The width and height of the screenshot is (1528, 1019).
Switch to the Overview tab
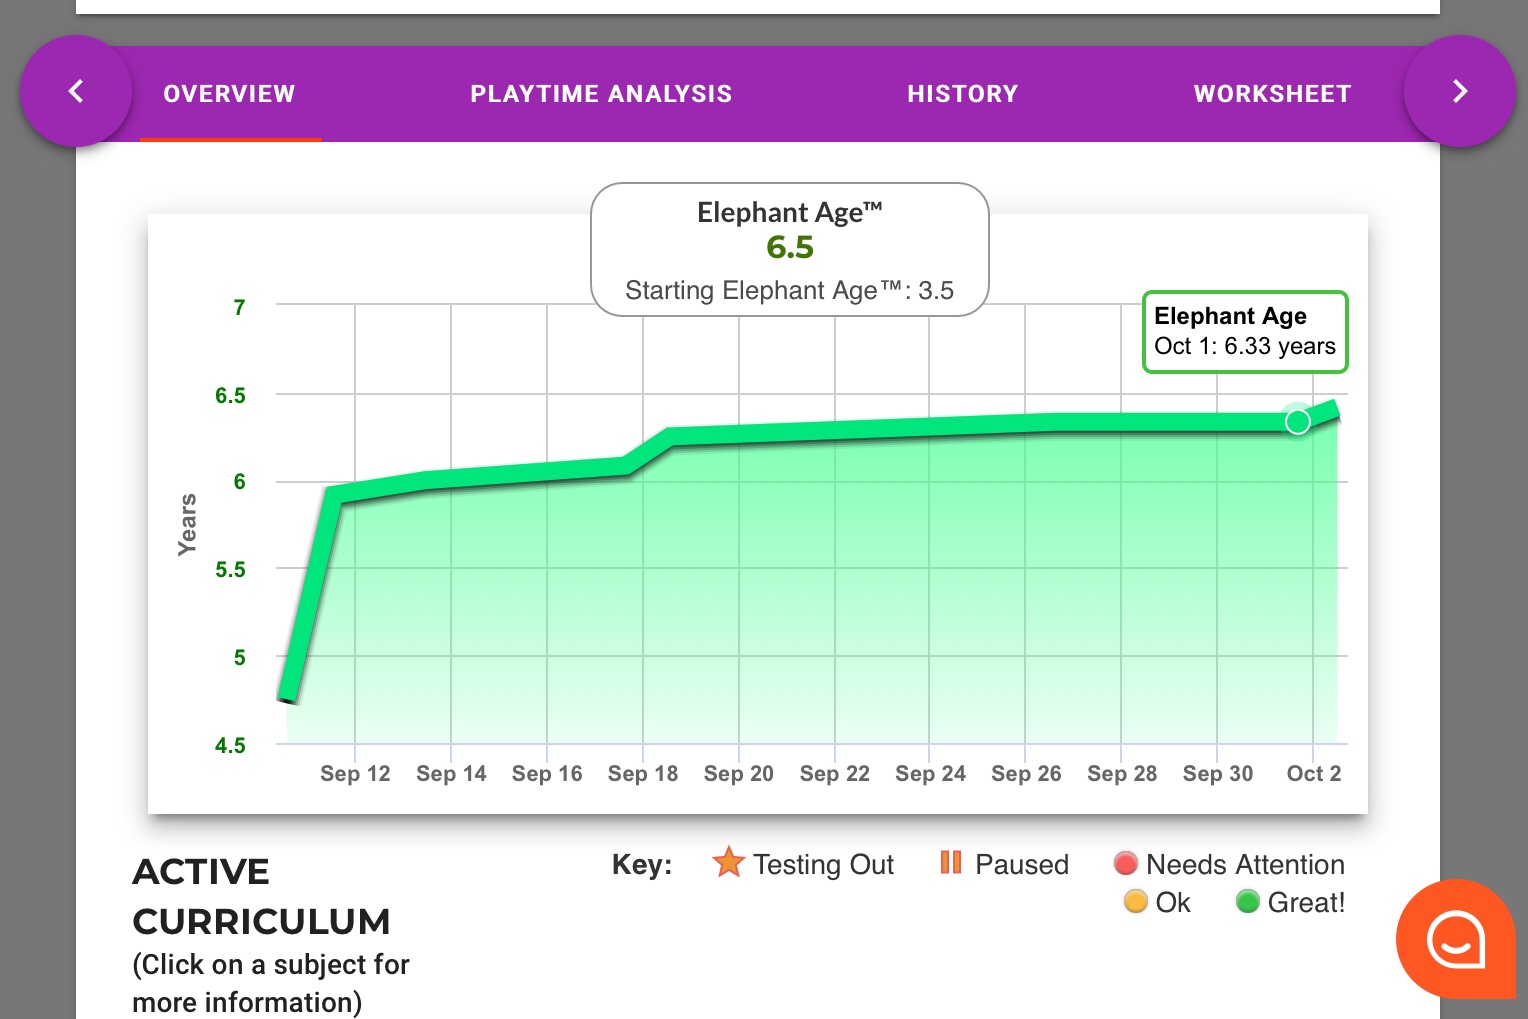[229, 94]
